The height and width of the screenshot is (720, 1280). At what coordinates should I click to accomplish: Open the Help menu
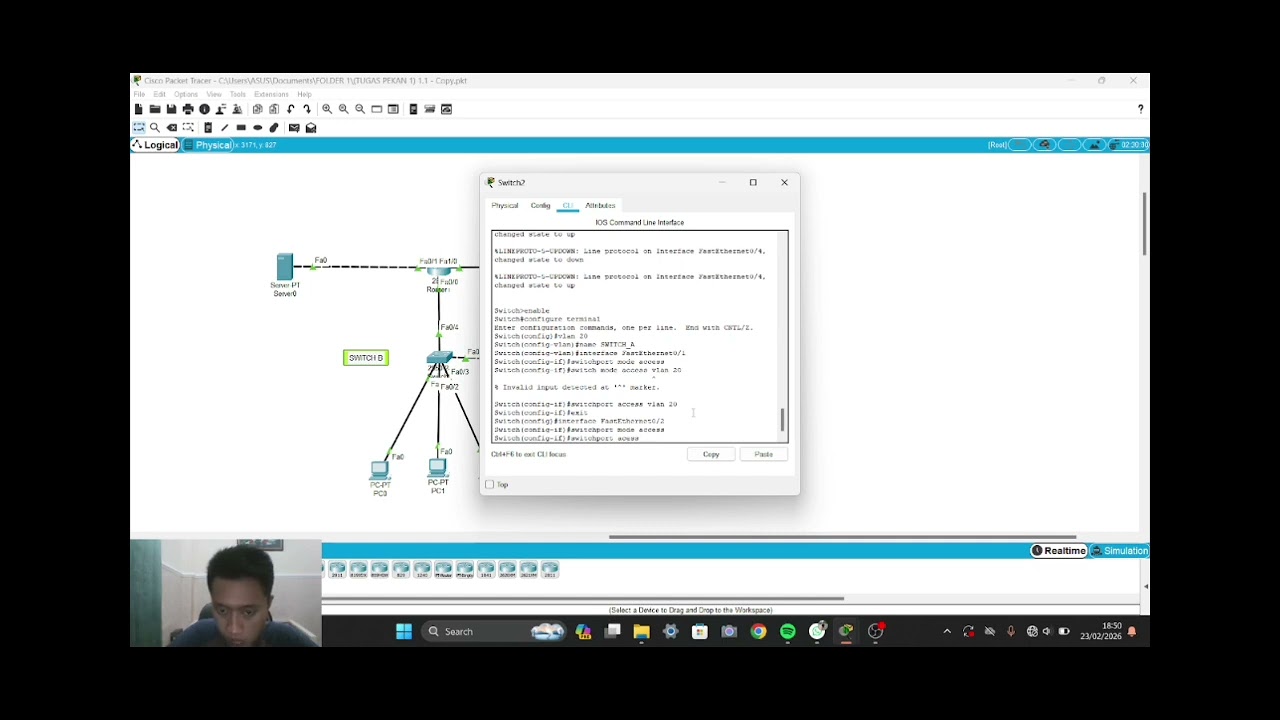304,94
